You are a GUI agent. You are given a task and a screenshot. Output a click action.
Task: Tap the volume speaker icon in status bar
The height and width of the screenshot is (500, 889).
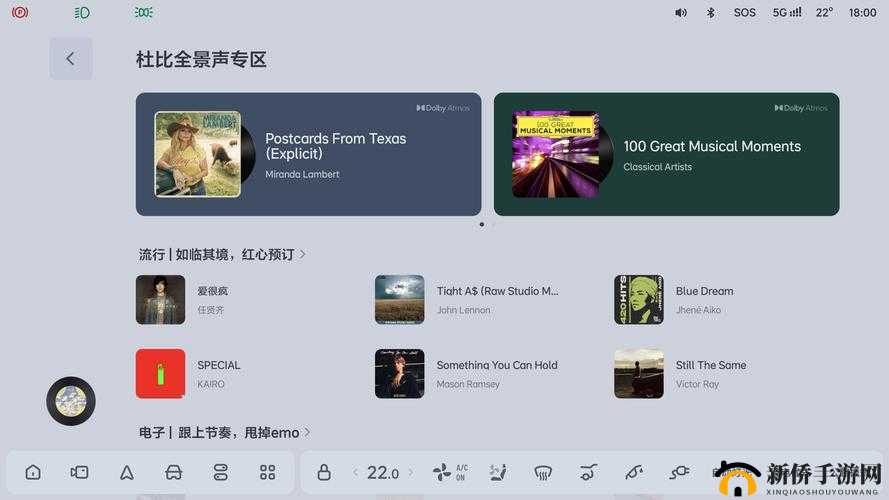pyautogui.click(x=681, y=12)
